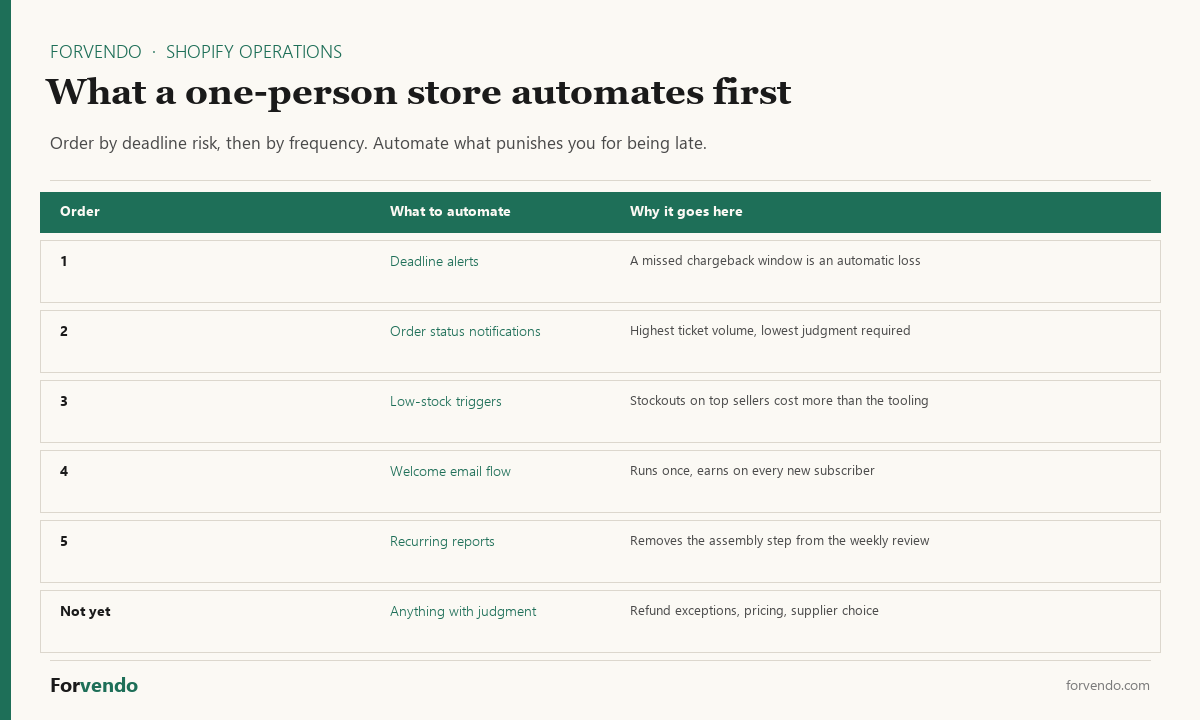Click 'Removes the assembly step from the weekly review'

pos(780,541)
